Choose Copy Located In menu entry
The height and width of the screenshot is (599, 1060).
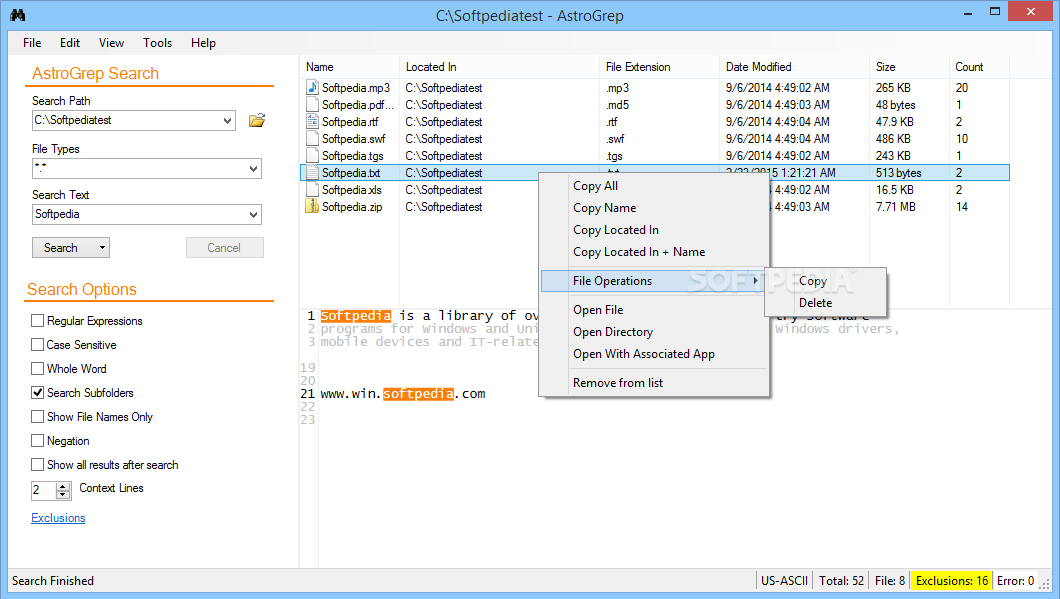pyautogui.click(x=655, y=230)
